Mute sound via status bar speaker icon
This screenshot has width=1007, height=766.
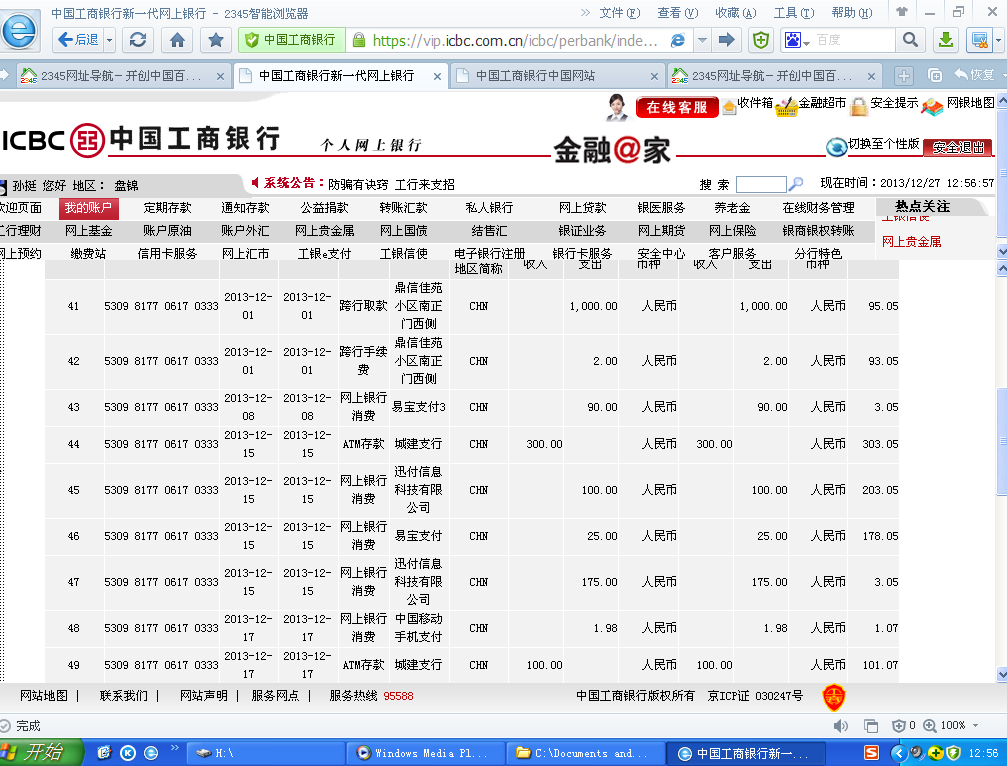842,725
